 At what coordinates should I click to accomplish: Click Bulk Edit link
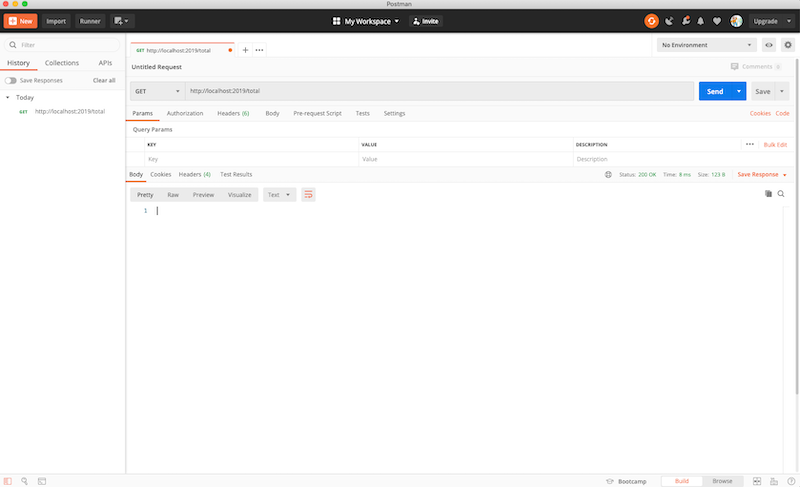point(775,145)
